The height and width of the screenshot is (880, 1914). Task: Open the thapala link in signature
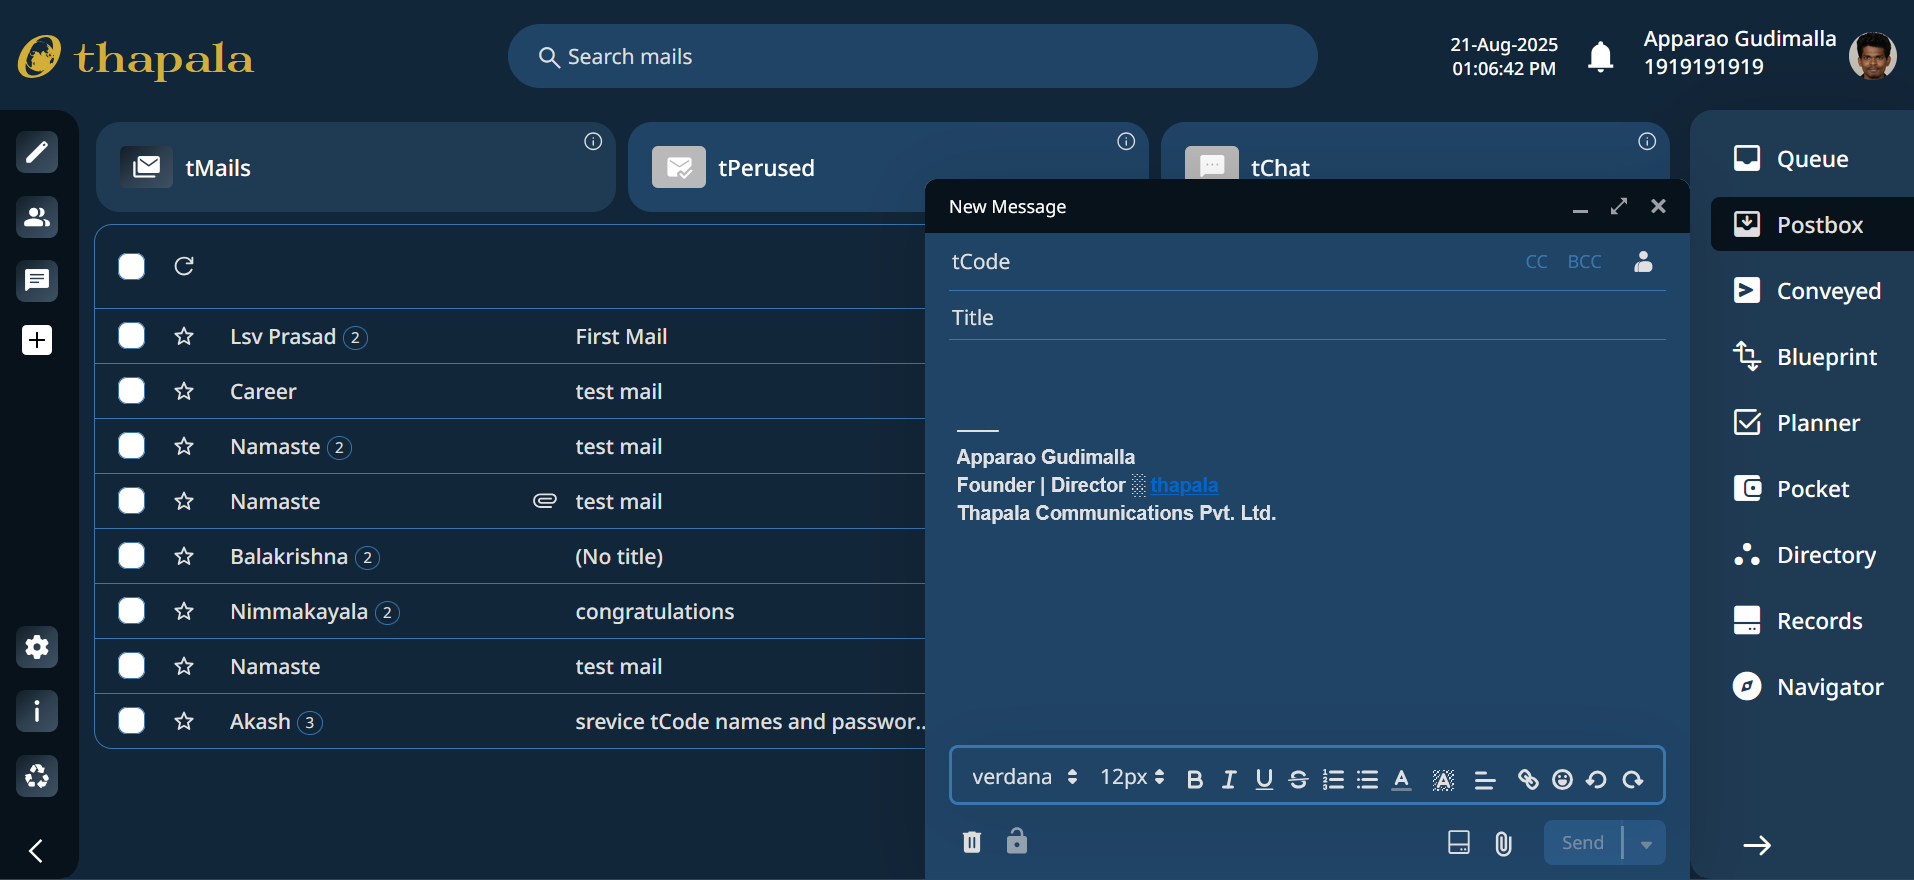[1184, 485]
